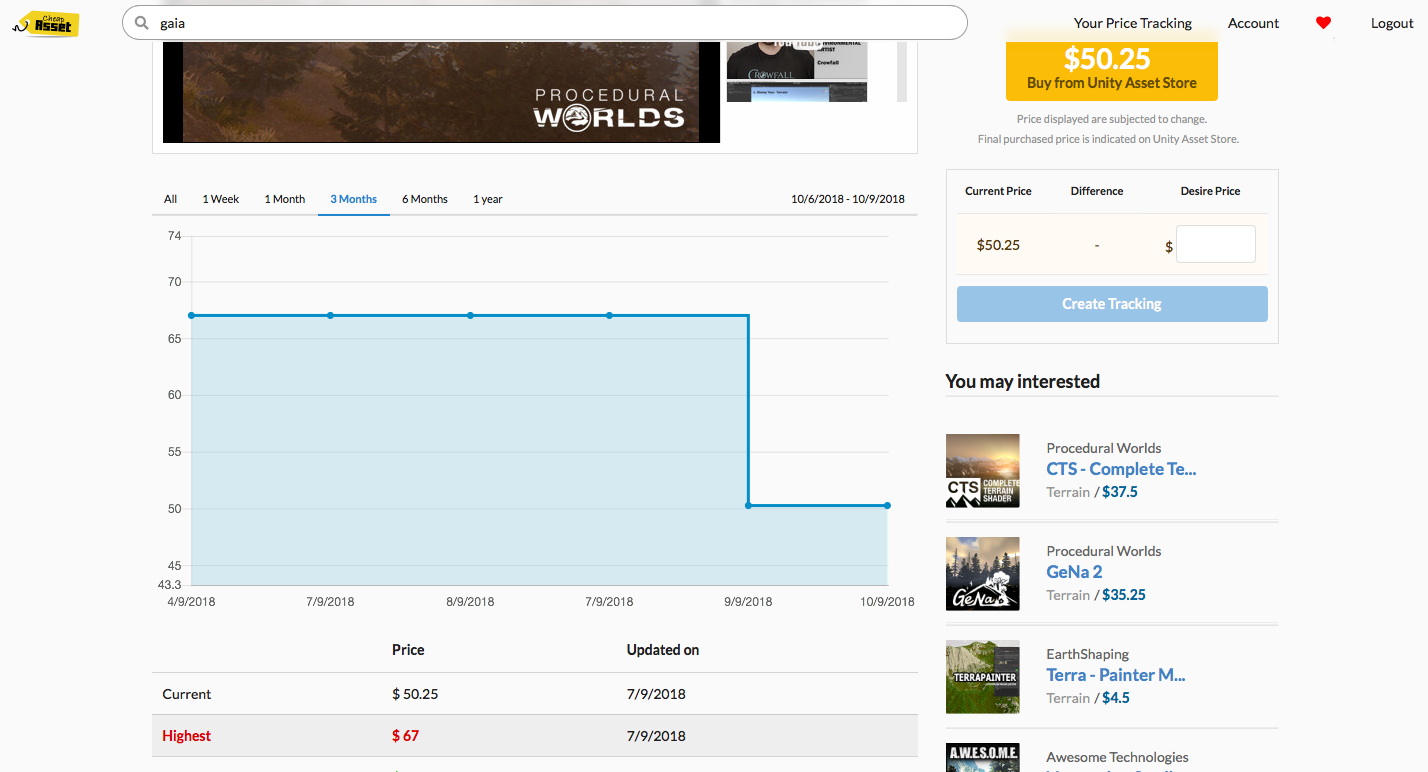Open the Procedural Worlds video preview
Image resolution: width=1428 pixels, height=772 pixels.
click(441, 91)
